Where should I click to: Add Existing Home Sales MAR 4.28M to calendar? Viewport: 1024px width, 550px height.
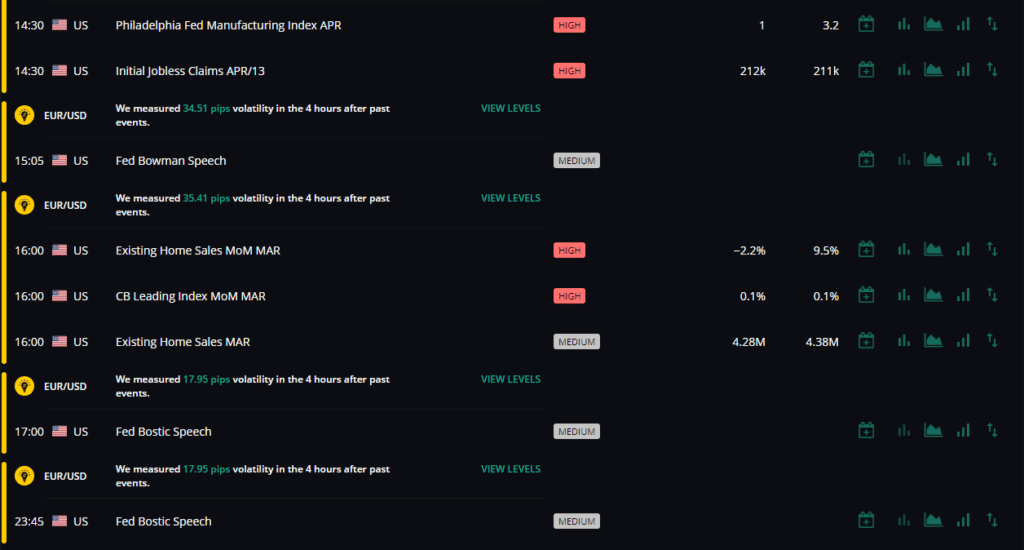(x=866, y=341)
